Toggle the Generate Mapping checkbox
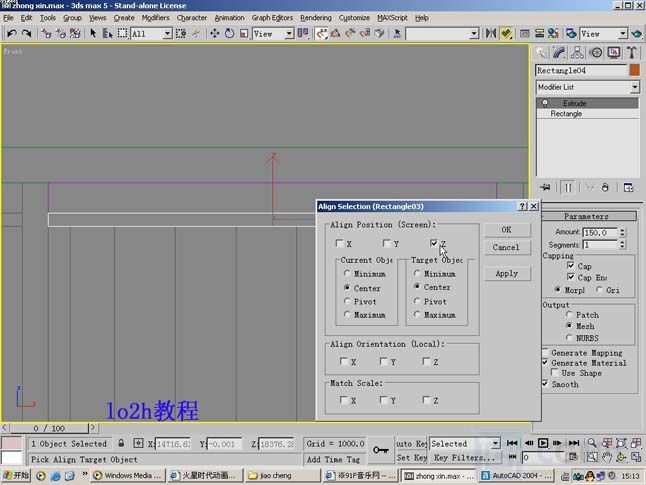 (545, 353)
